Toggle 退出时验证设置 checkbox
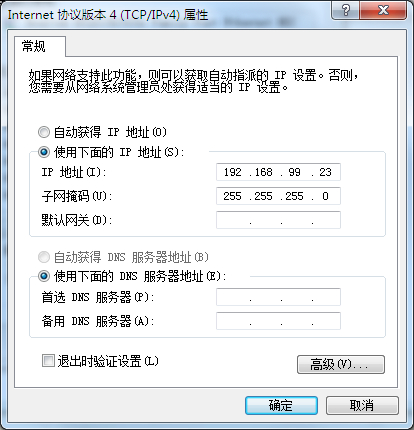Screen dimensions: 414x430 48,361
